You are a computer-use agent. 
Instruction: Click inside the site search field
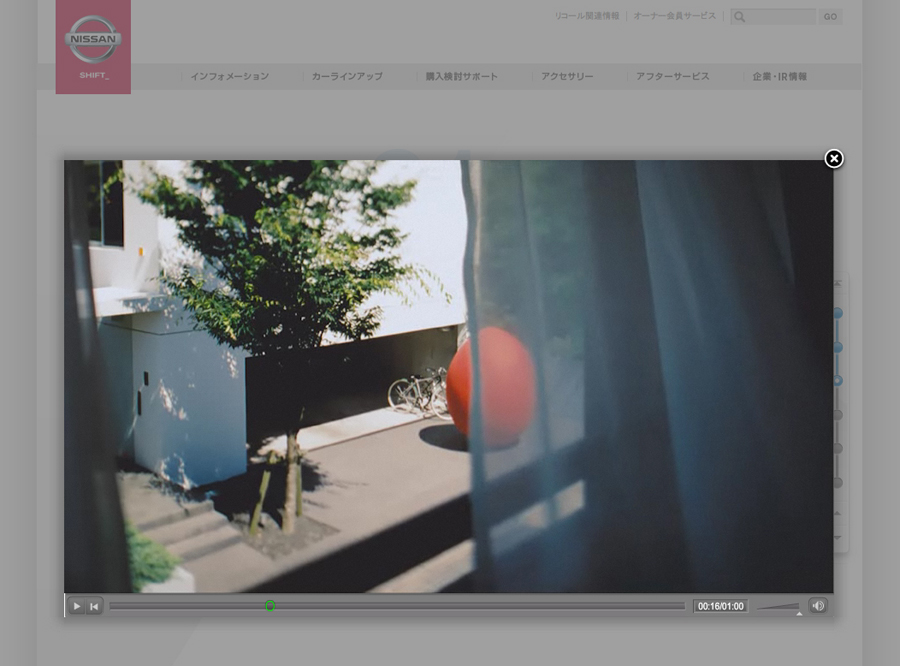click(x=780, y=17)
